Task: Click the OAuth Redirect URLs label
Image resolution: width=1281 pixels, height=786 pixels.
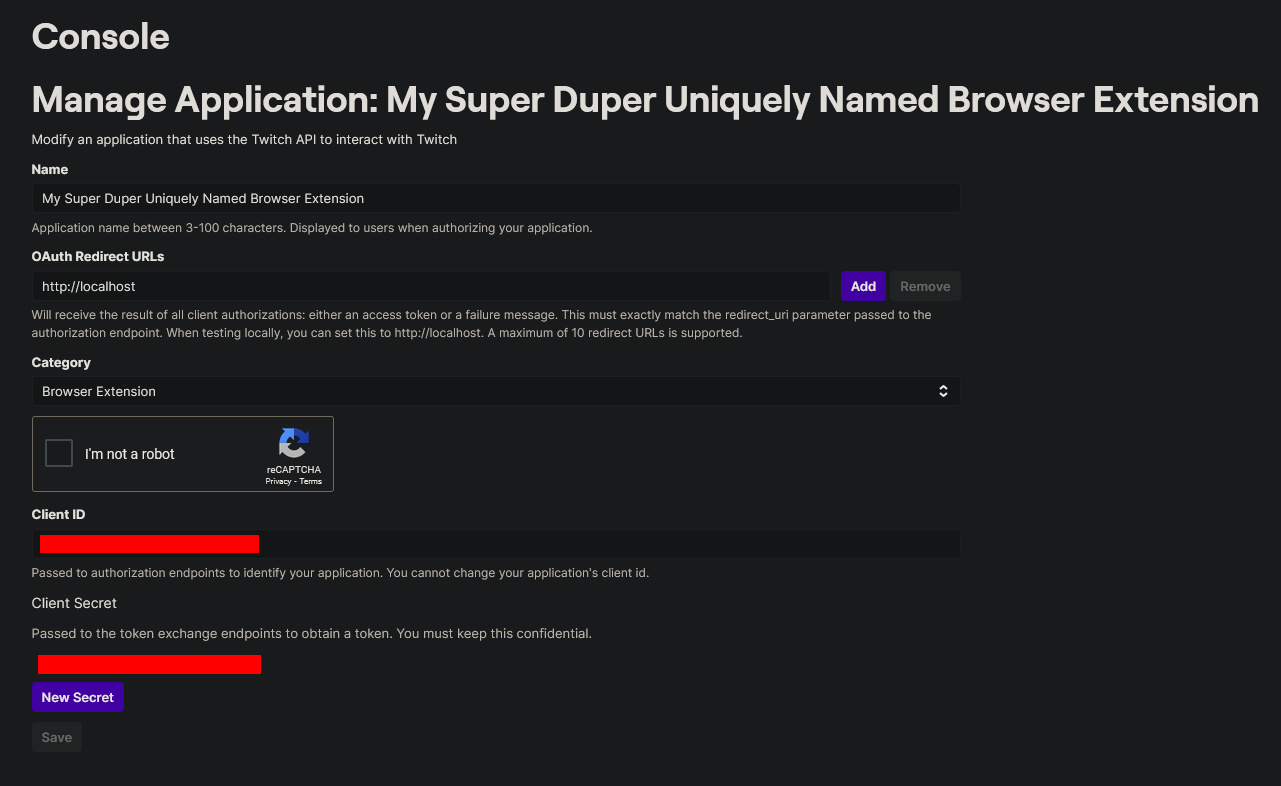Action: 97,256
